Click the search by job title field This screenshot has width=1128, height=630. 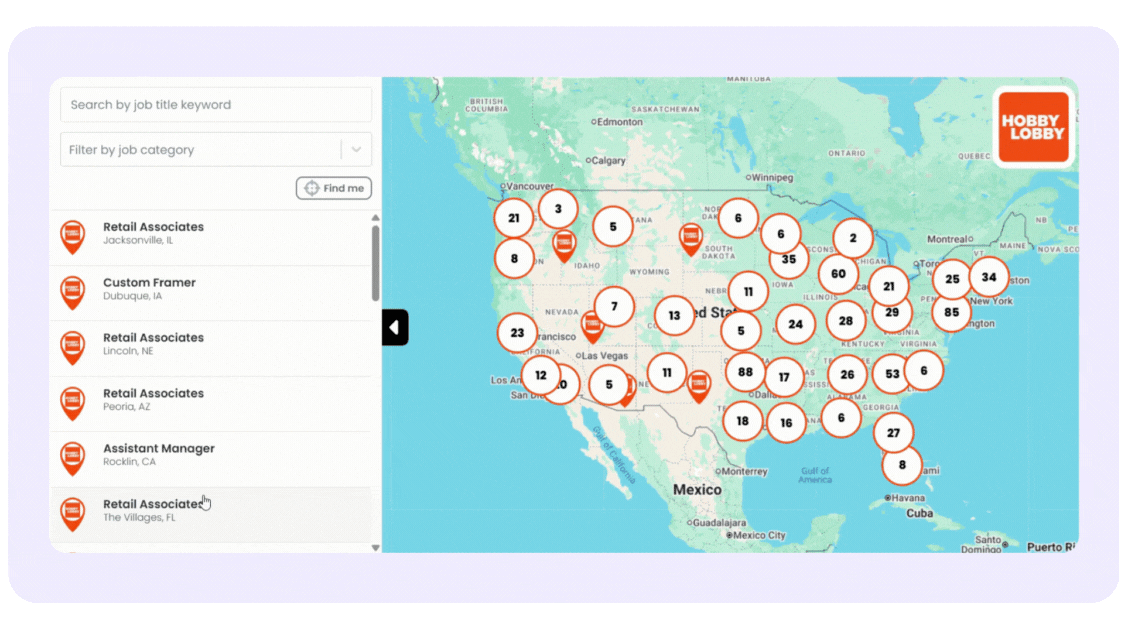215,104
